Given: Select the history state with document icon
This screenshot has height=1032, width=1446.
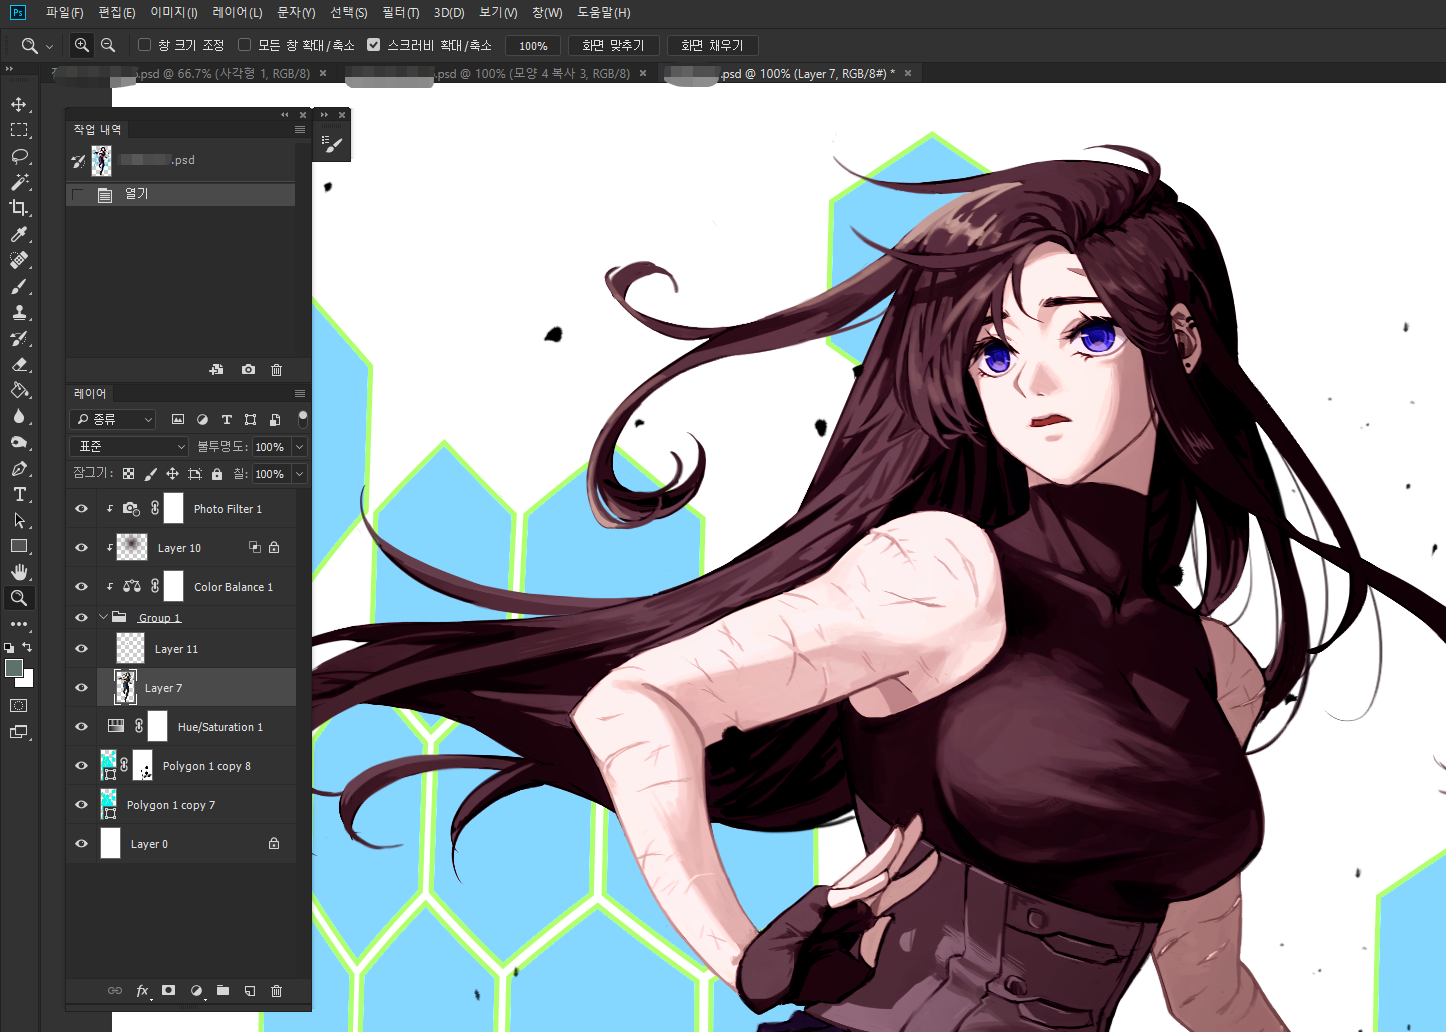Looking at the screenshot, I should [x=180, y=194].
